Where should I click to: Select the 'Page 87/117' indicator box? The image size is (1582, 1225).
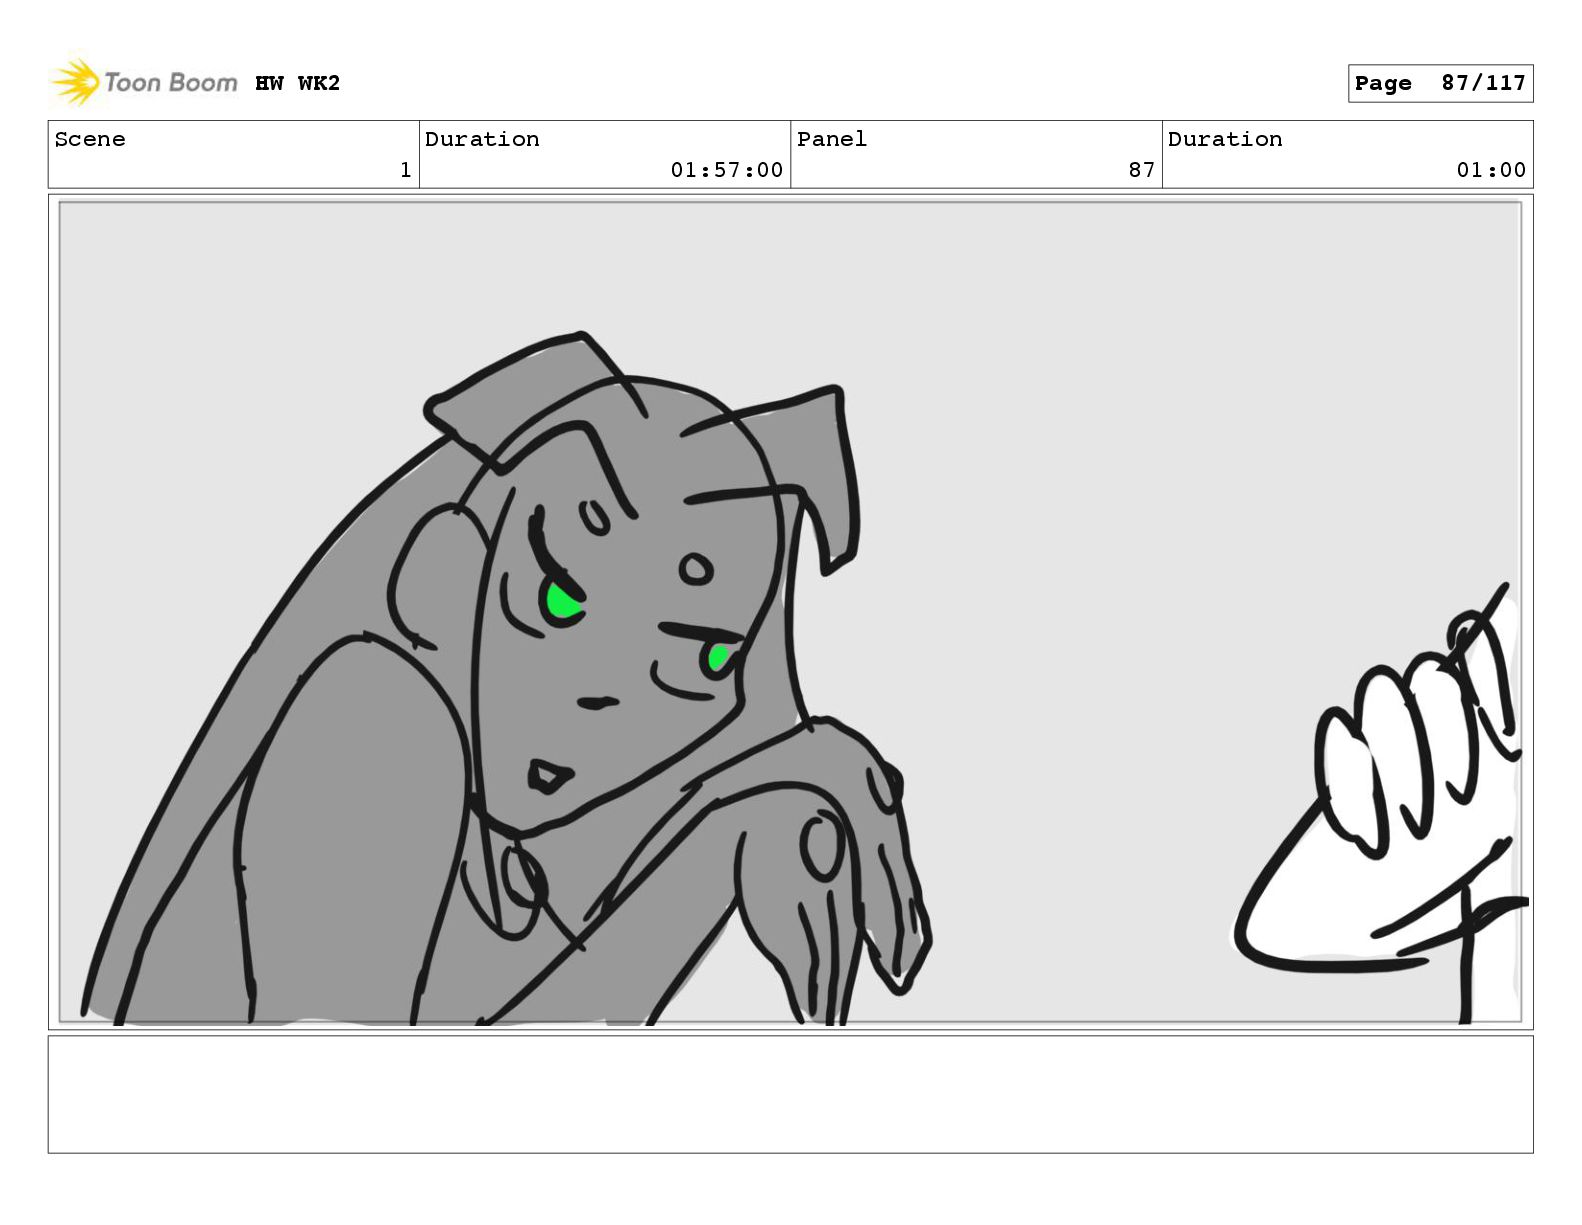click(x=1440, y=83)
